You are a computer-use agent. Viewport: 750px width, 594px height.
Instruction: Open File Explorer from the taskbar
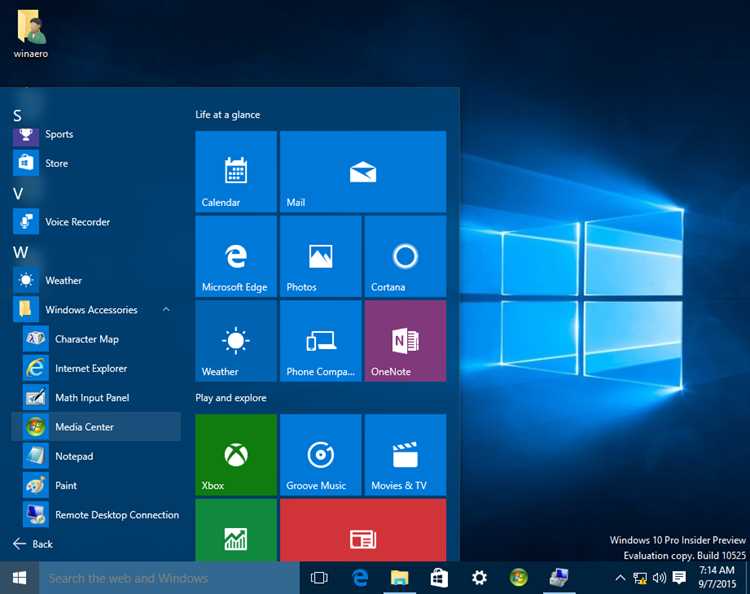click(399, 578)
